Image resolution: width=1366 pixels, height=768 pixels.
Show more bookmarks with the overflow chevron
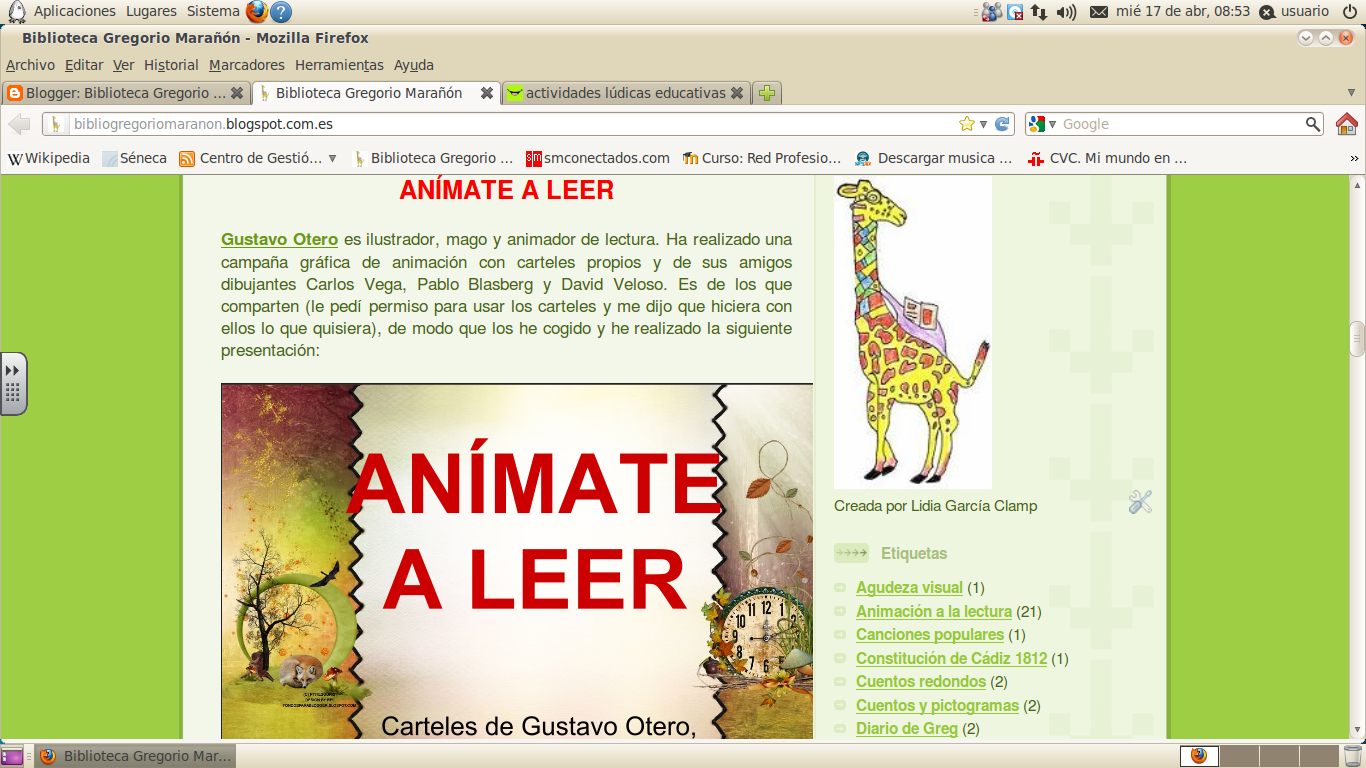(x=1354, y=158)
